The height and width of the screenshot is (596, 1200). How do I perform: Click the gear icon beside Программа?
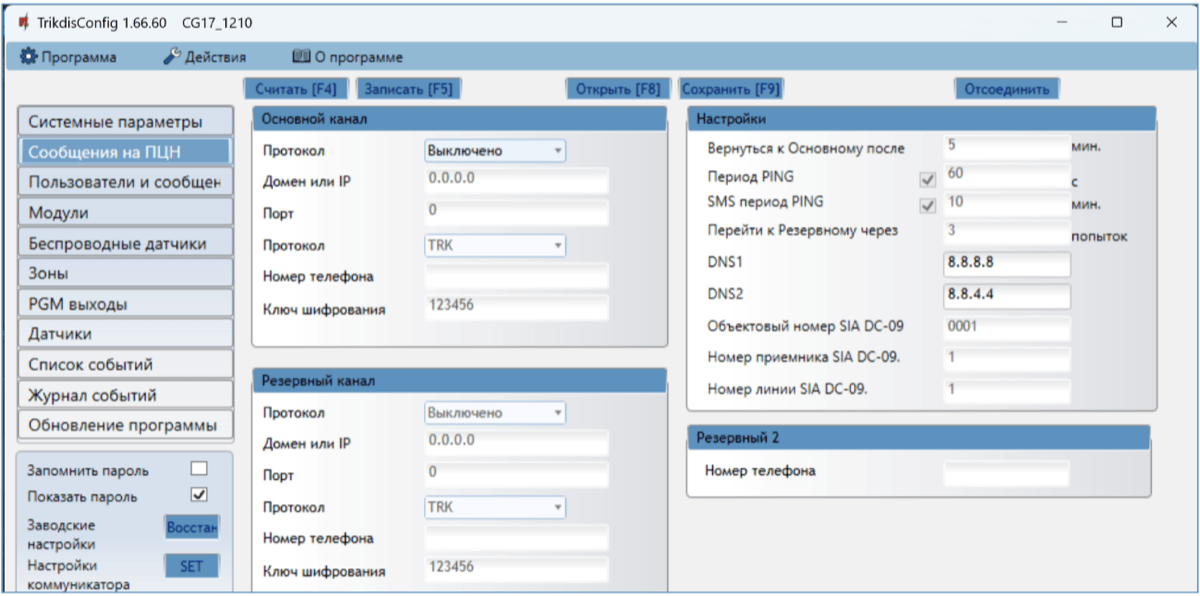tap(28, 57)
